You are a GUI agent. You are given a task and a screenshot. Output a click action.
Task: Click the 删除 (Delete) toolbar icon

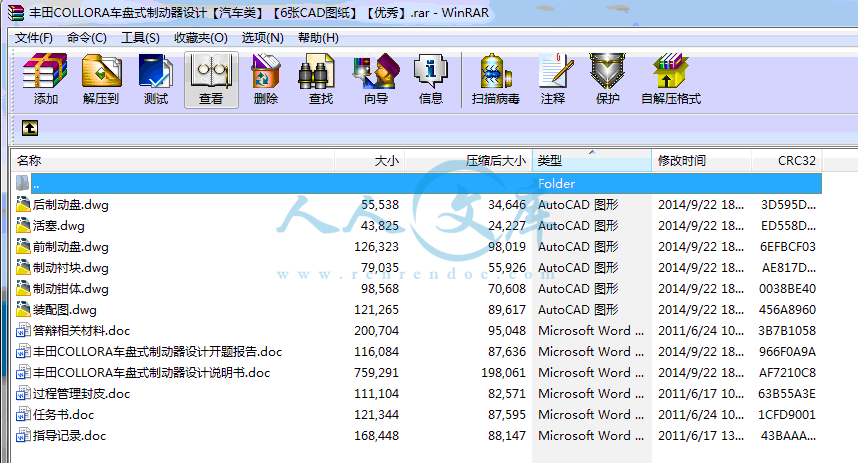point(266,71)
